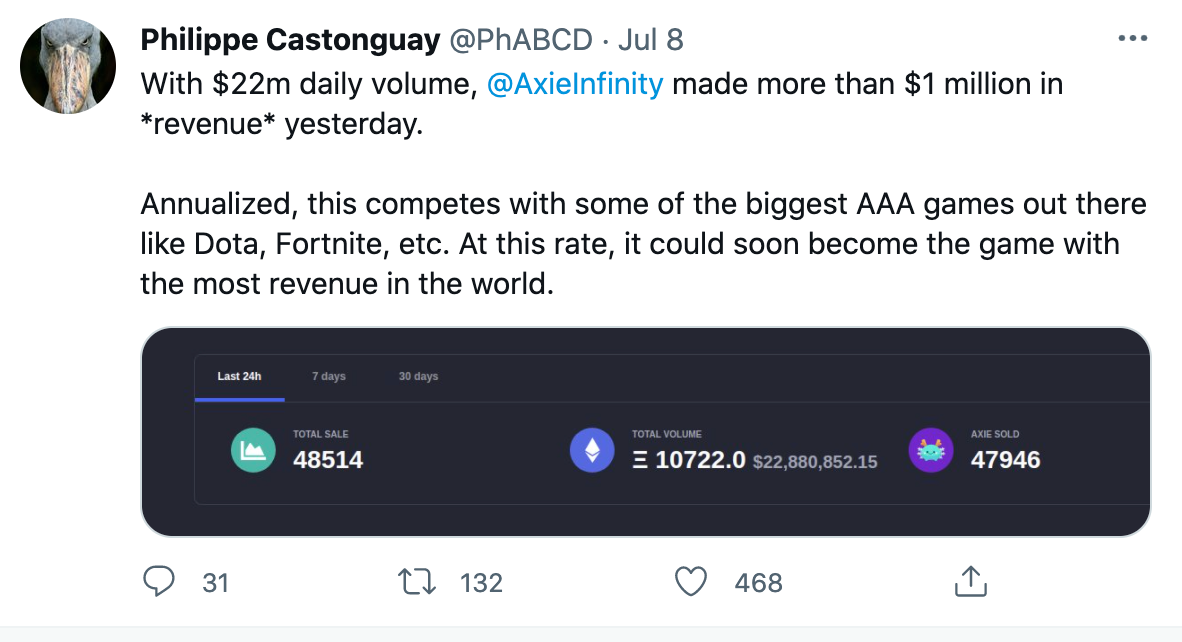This screenshot has width=1182, height=642.
Task: Open Philippe Castonguay's profile name
Action: coord(290,39)
